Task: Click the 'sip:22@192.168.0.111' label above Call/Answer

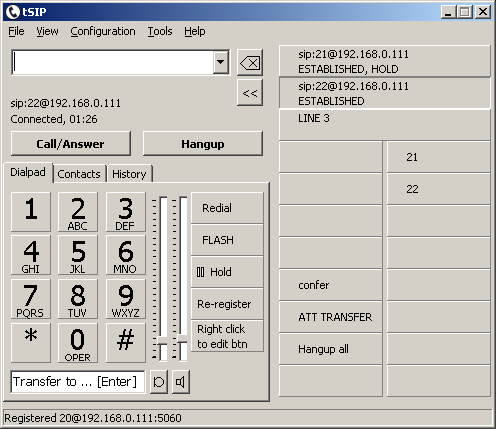Action: click(66, 103)
